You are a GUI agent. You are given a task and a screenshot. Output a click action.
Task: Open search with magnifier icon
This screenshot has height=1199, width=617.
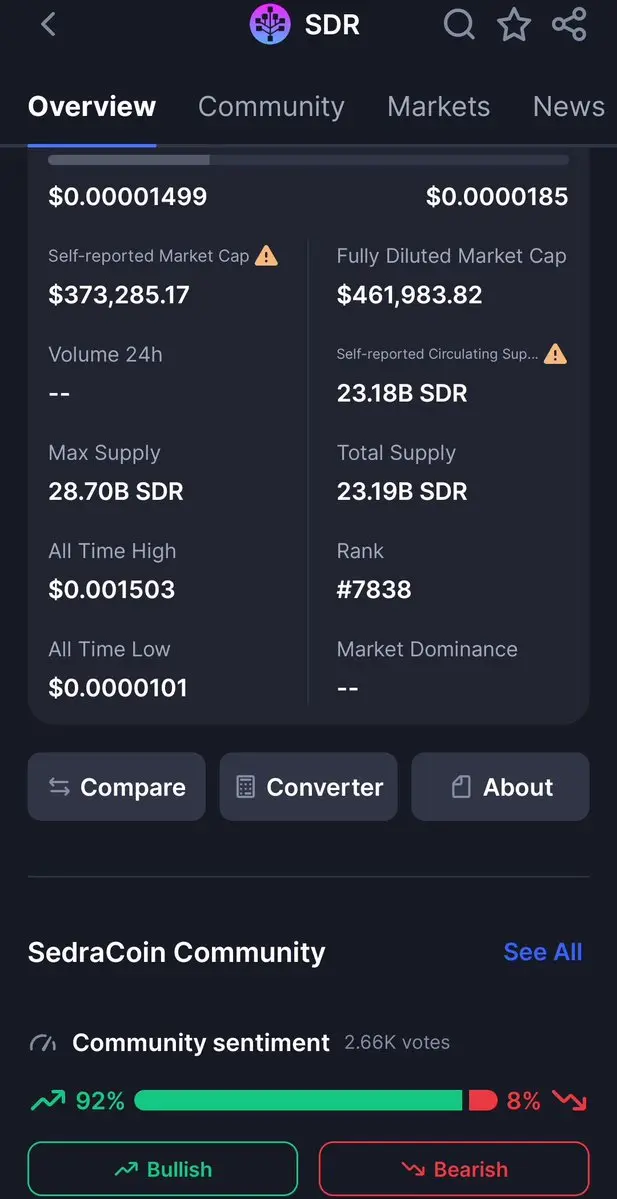coord(459,24)
